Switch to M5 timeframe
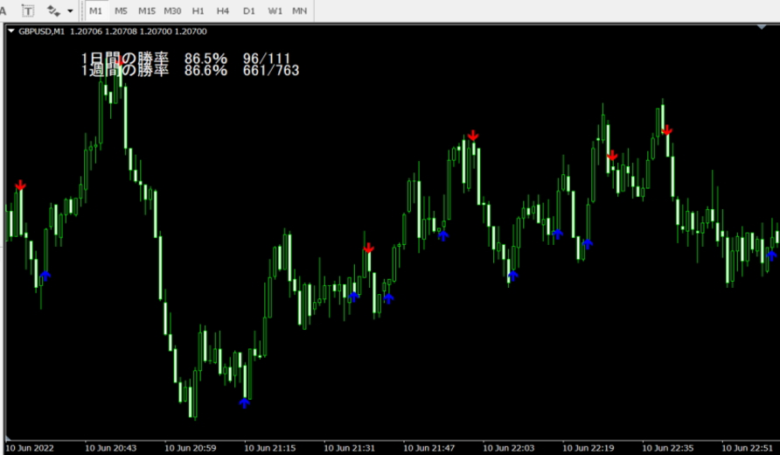780x455 pixels. 121,10
